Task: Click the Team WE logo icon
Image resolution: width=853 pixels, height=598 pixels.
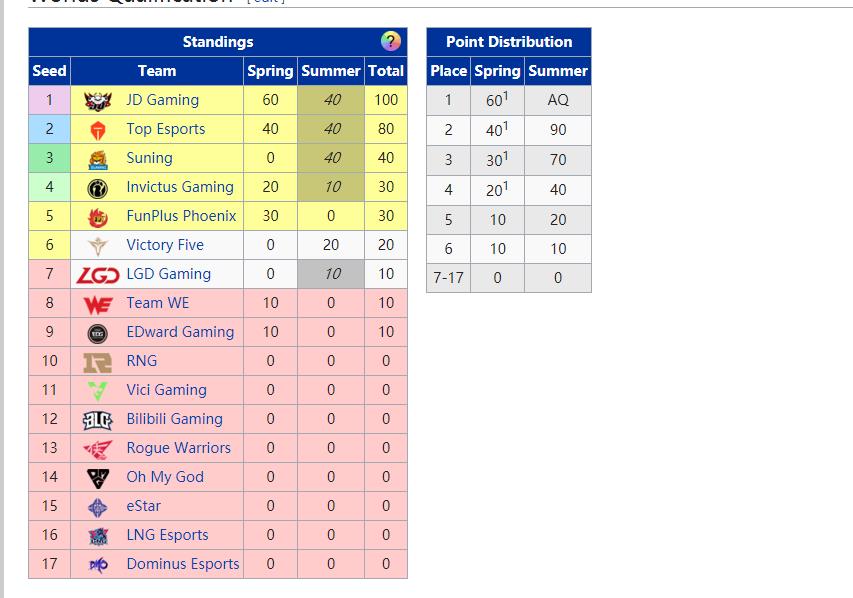Action: tap(98, 303)
